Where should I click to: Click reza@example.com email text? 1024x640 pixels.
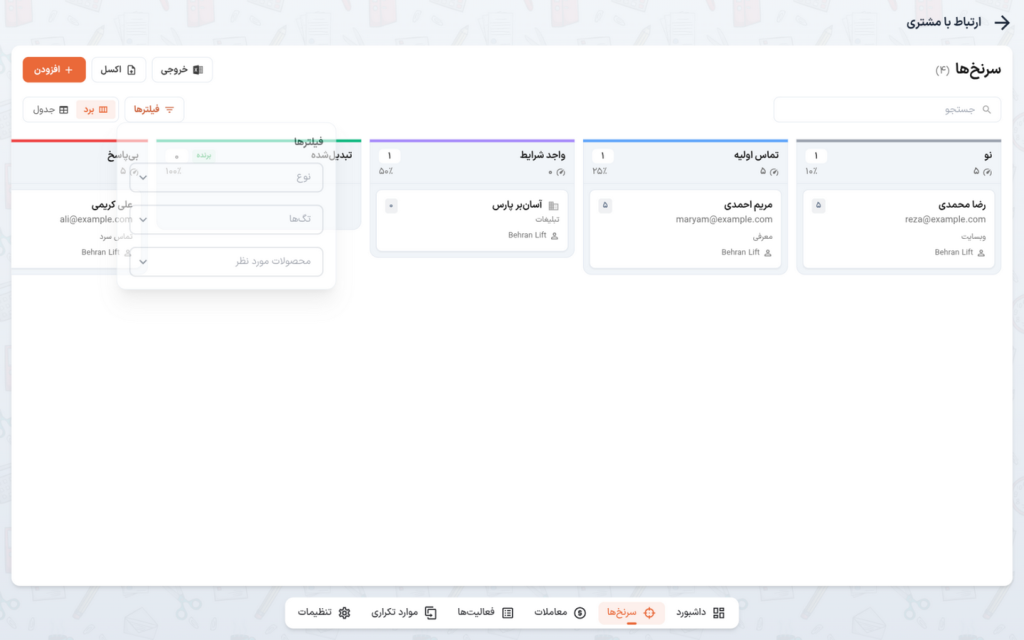945,219
